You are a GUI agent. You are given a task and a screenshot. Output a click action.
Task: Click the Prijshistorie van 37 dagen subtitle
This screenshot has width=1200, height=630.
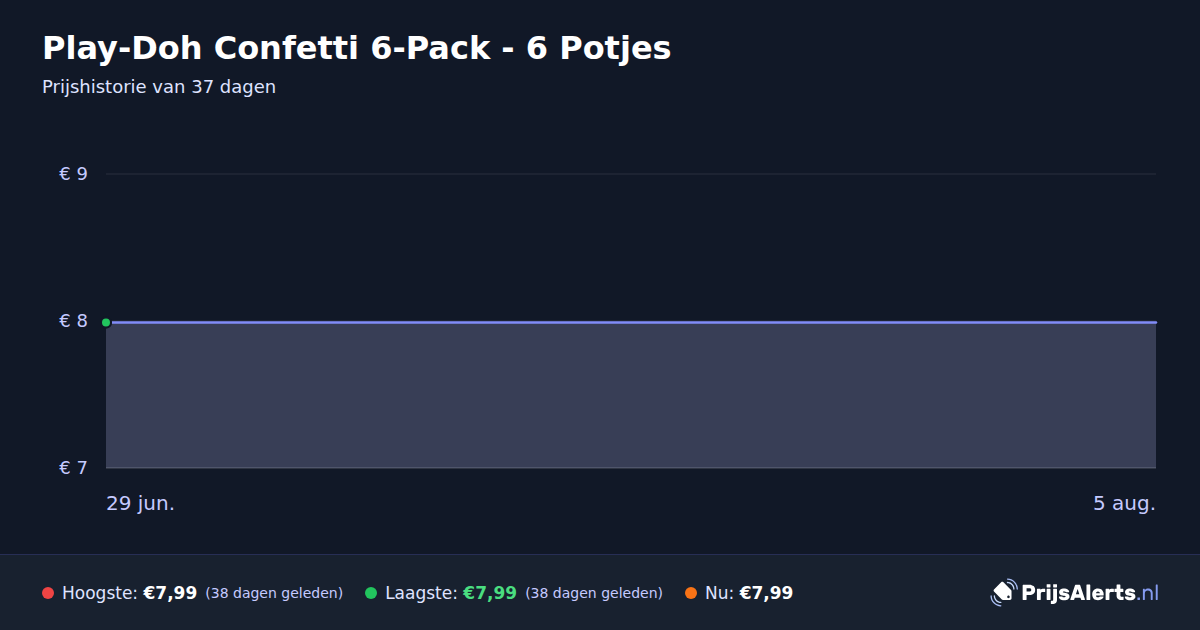click(x=159, y=87)
